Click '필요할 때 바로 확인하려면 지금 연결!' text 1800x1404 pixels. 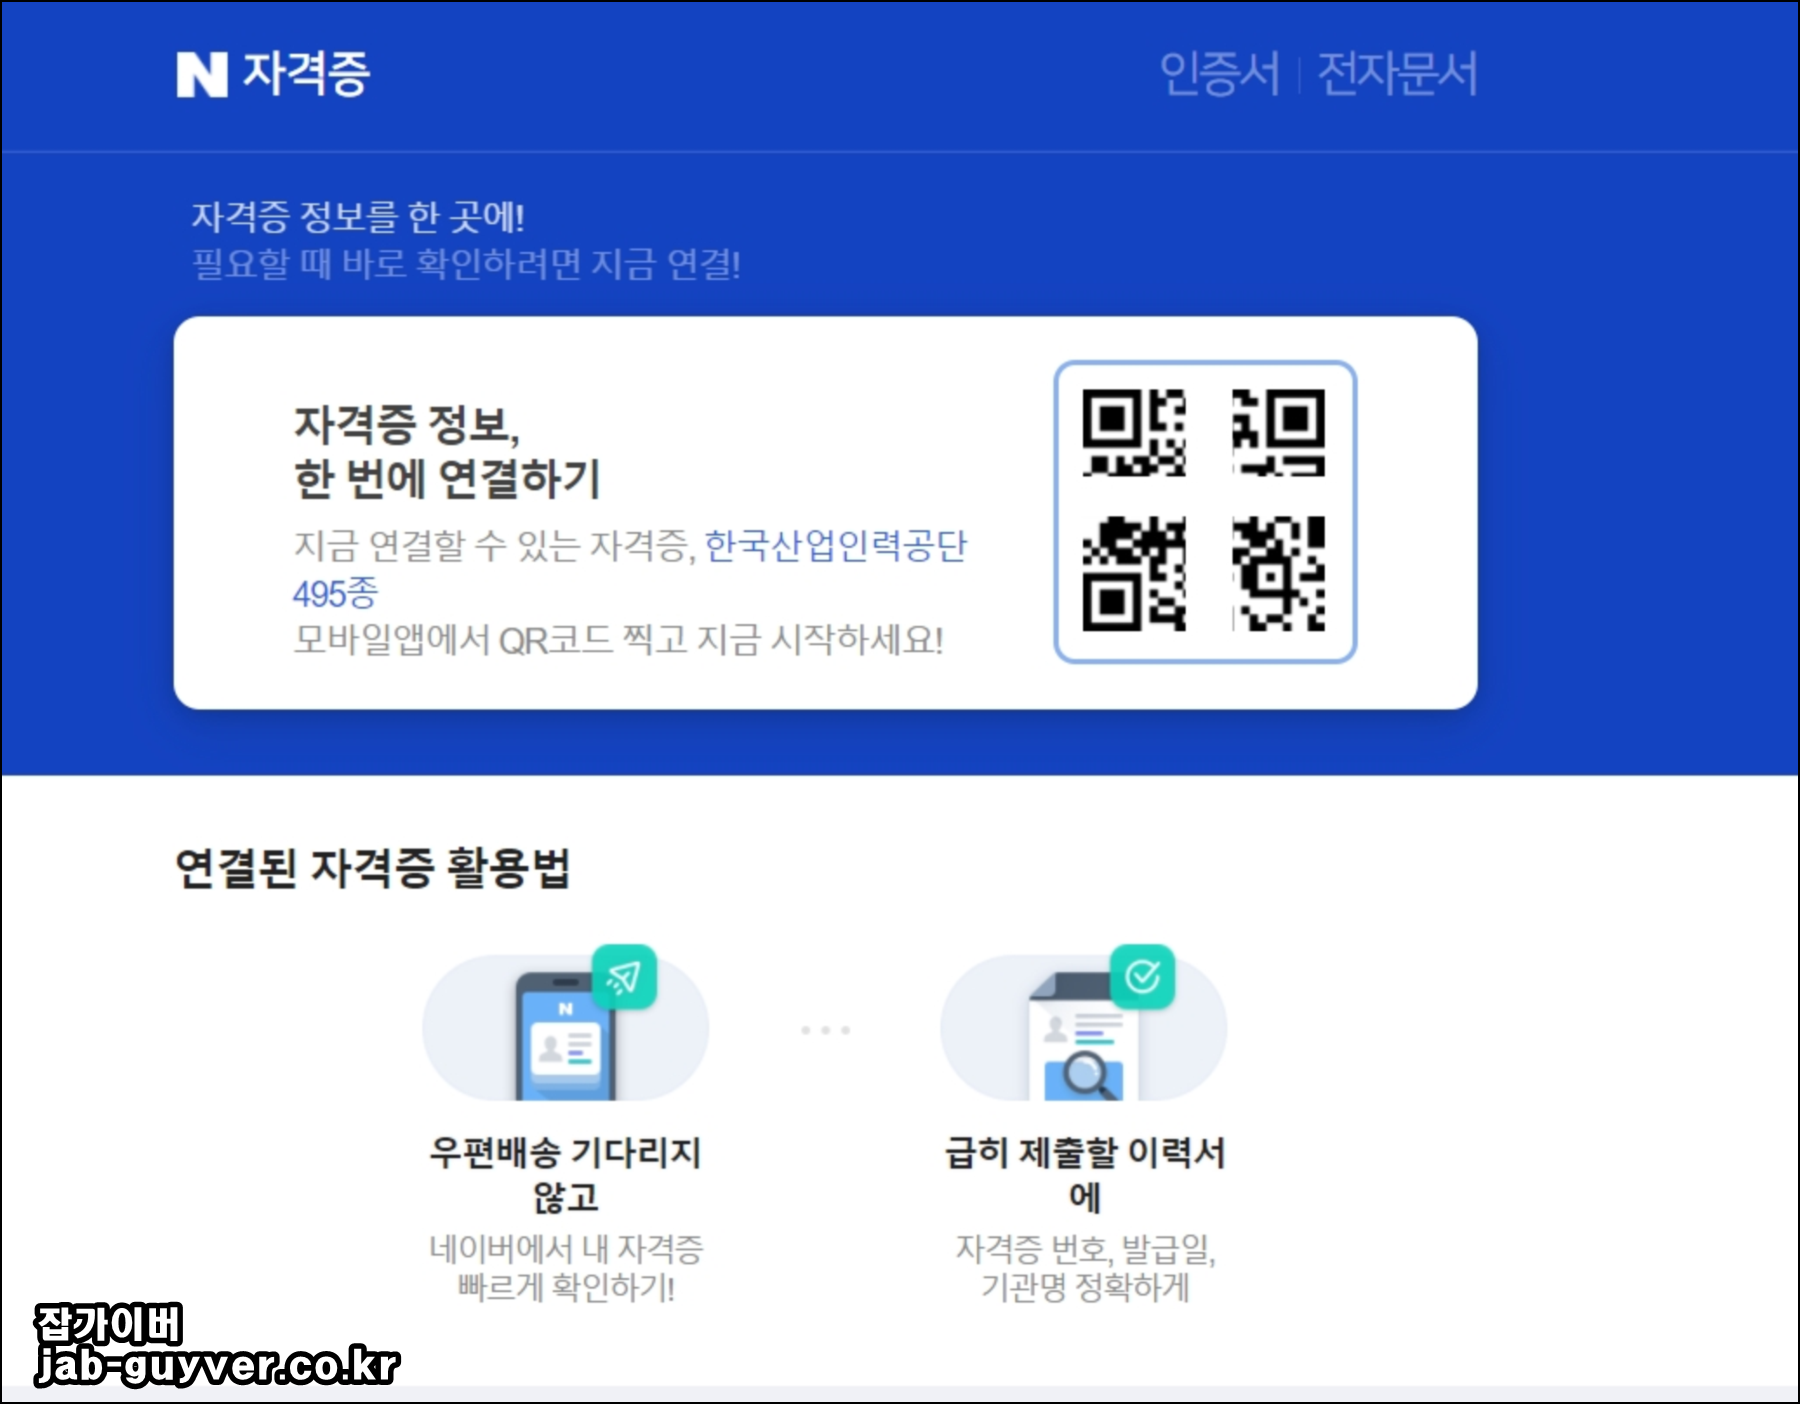(x=466, y=264)
